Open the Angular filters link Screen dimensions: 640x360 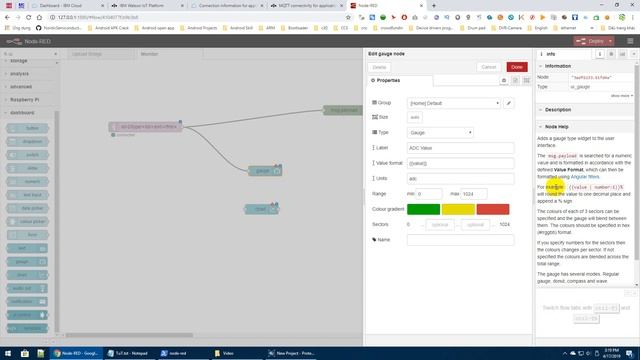point(584,177)
